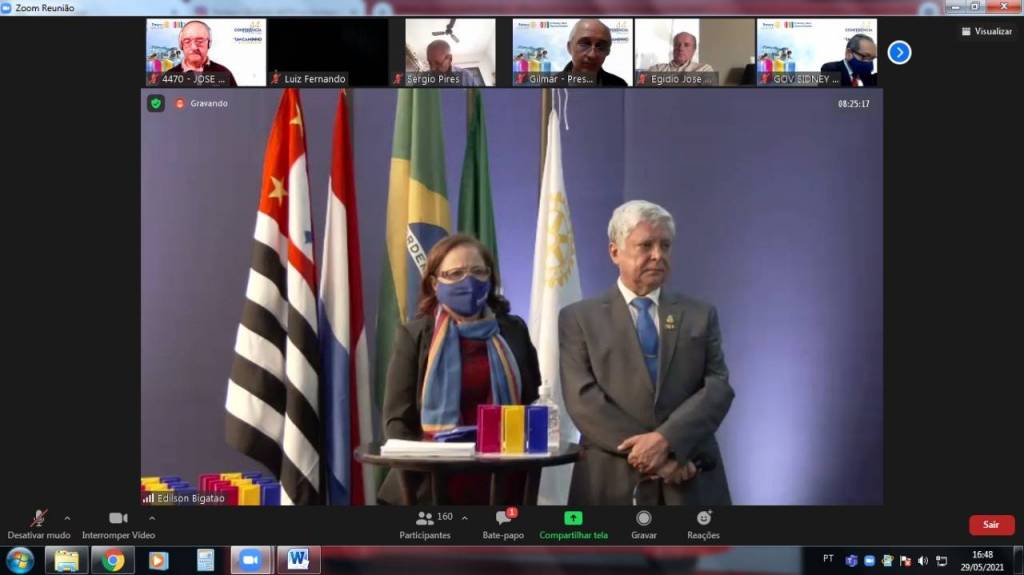Click the green encryption shield icon

pyautogui.click(x=156, y=103)
